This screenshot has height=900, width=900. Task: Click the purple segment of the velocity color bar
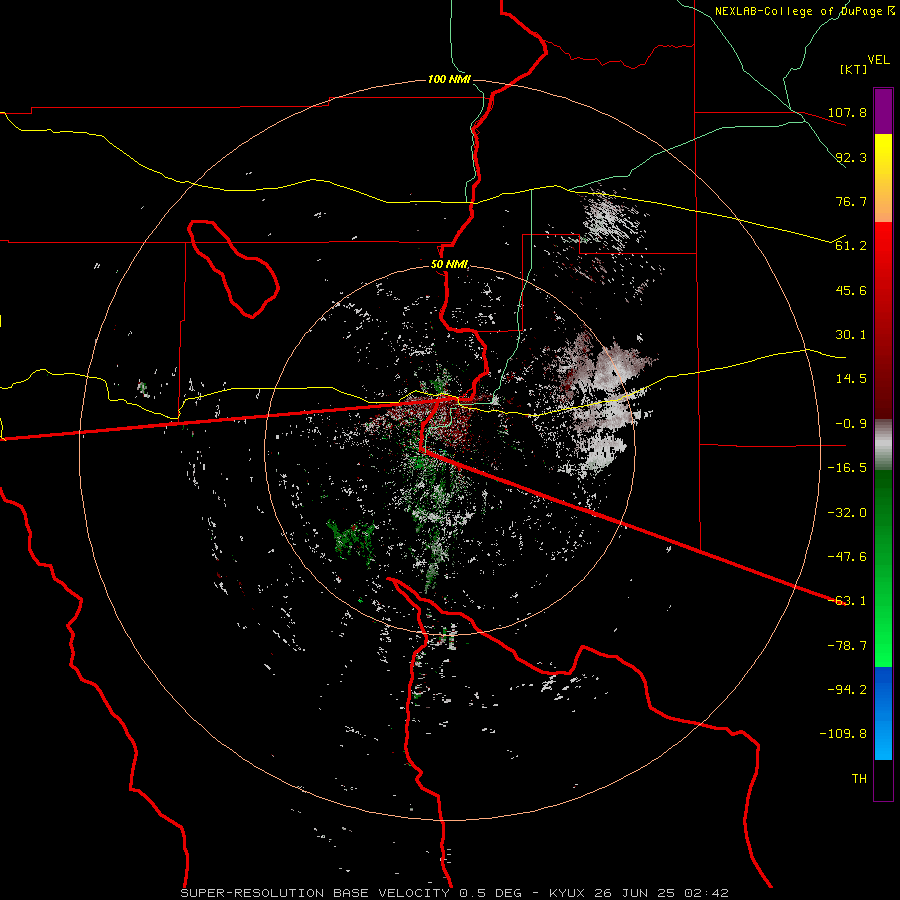(x=883, y=111)
